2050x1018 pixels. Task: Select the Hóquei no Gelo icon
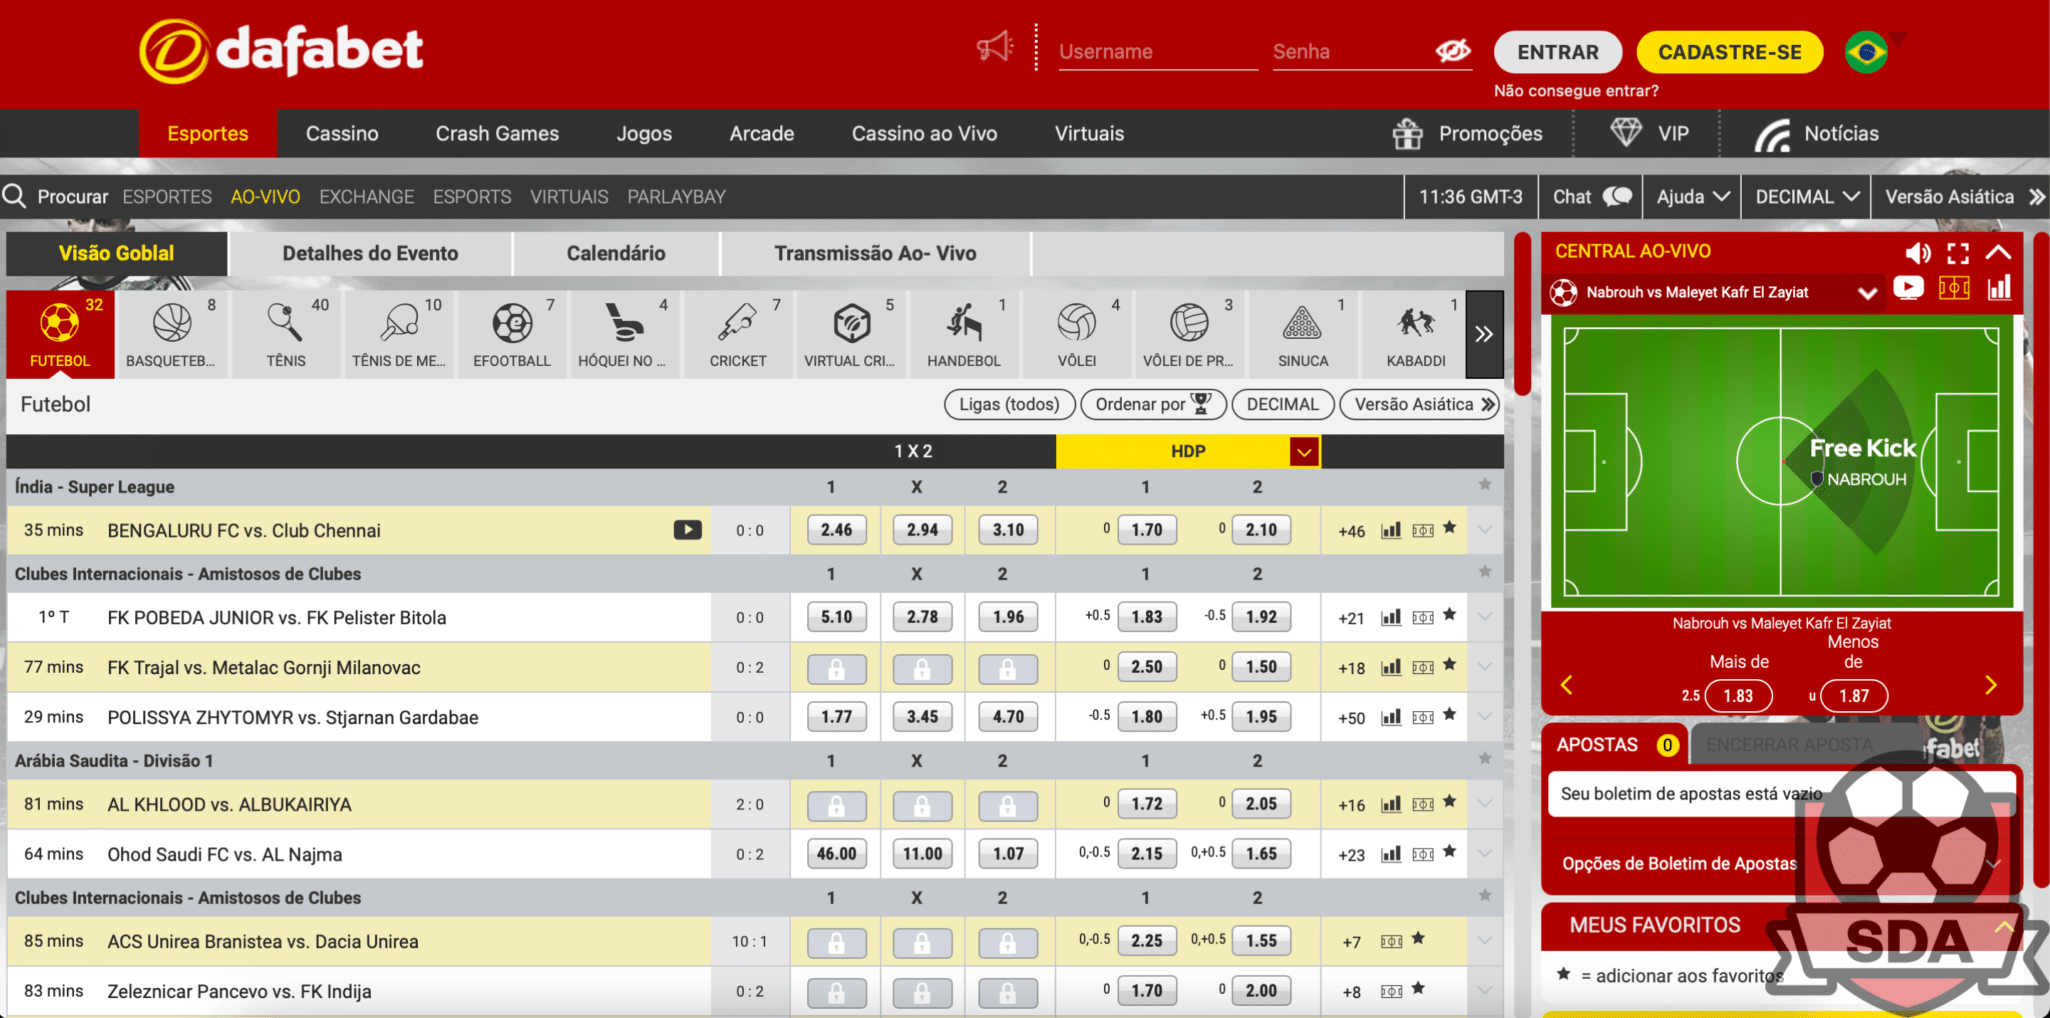pos(624,334)
